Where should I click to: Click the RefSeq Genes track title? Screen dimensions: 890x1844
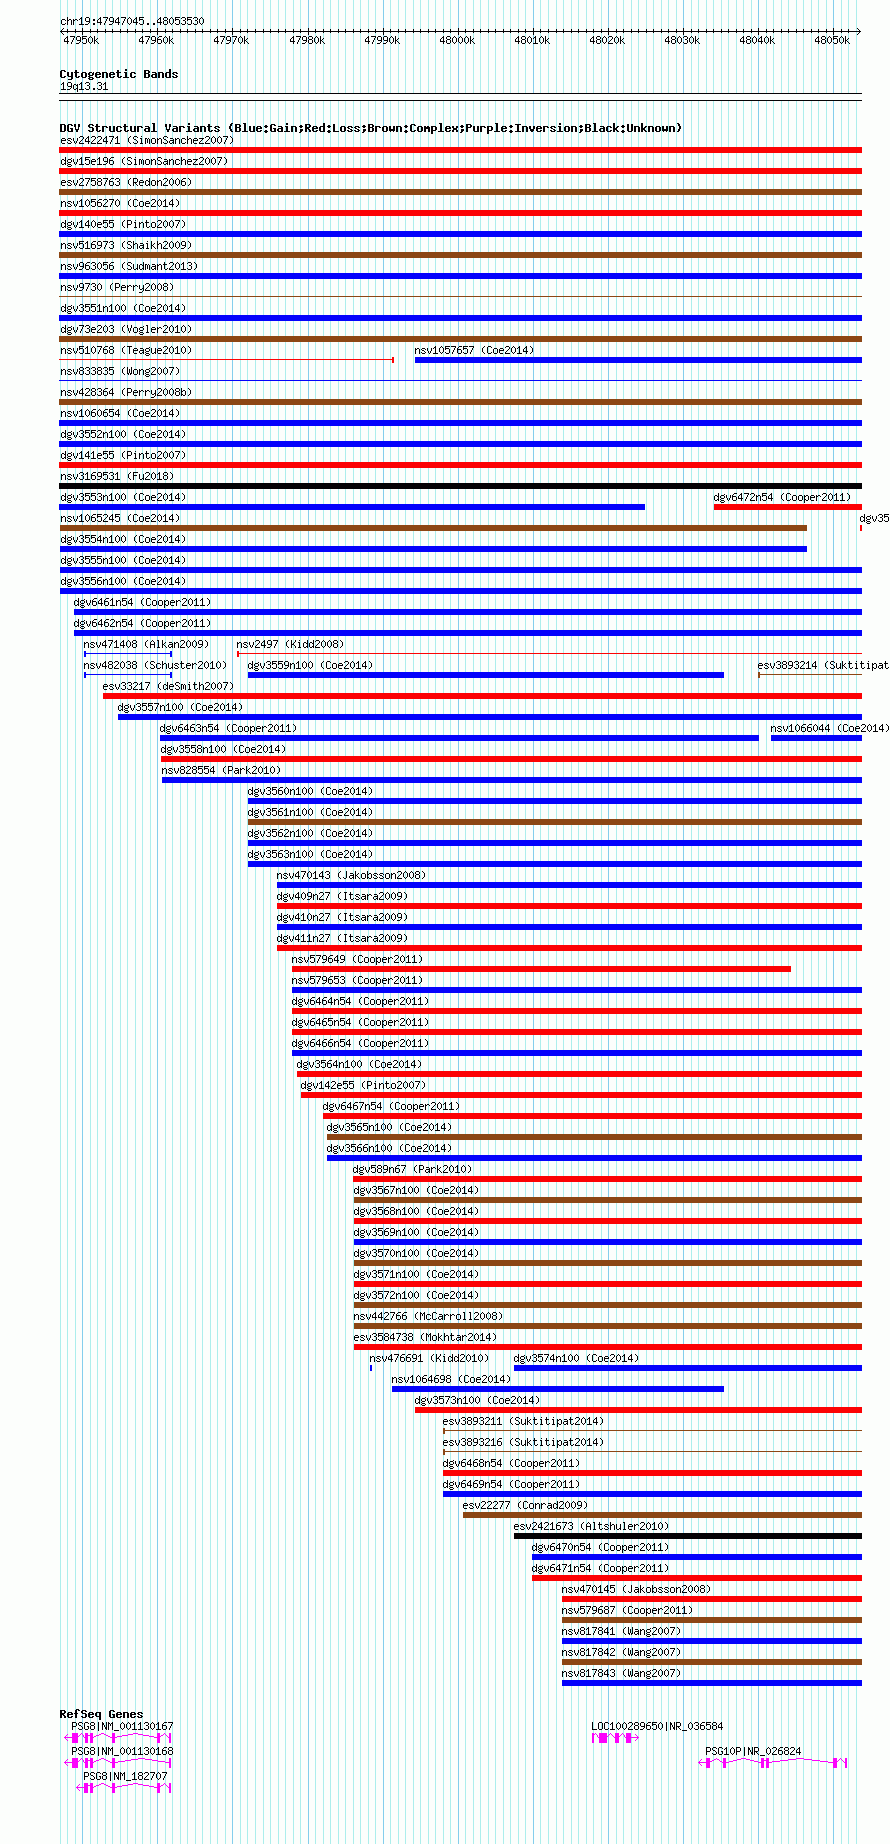point(102,1714)
